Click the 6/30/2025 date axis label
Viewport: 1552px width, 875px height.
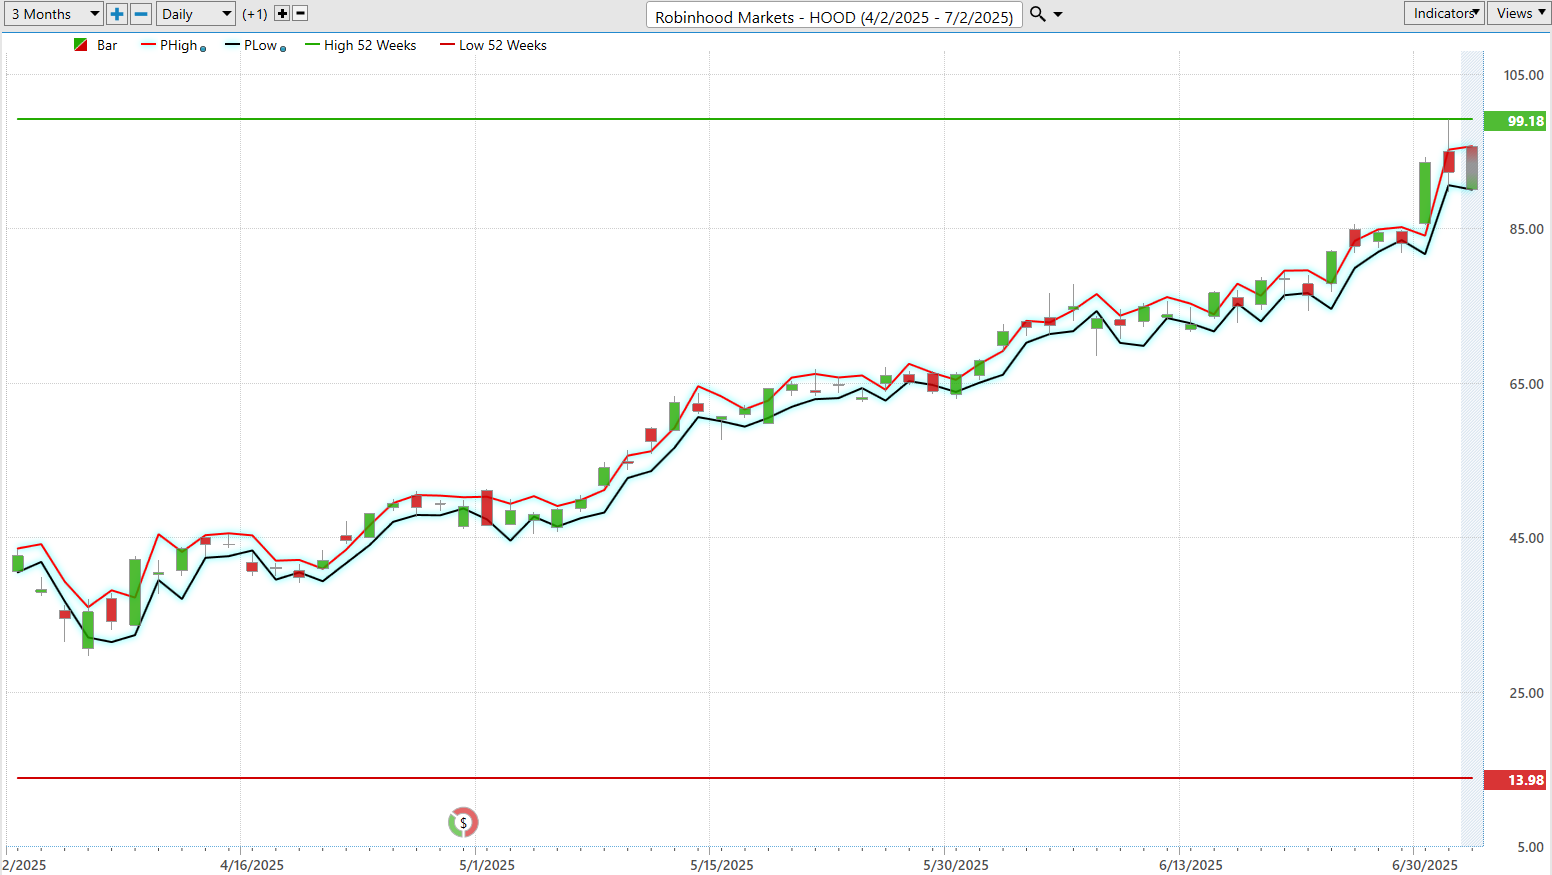point(1425,865)
